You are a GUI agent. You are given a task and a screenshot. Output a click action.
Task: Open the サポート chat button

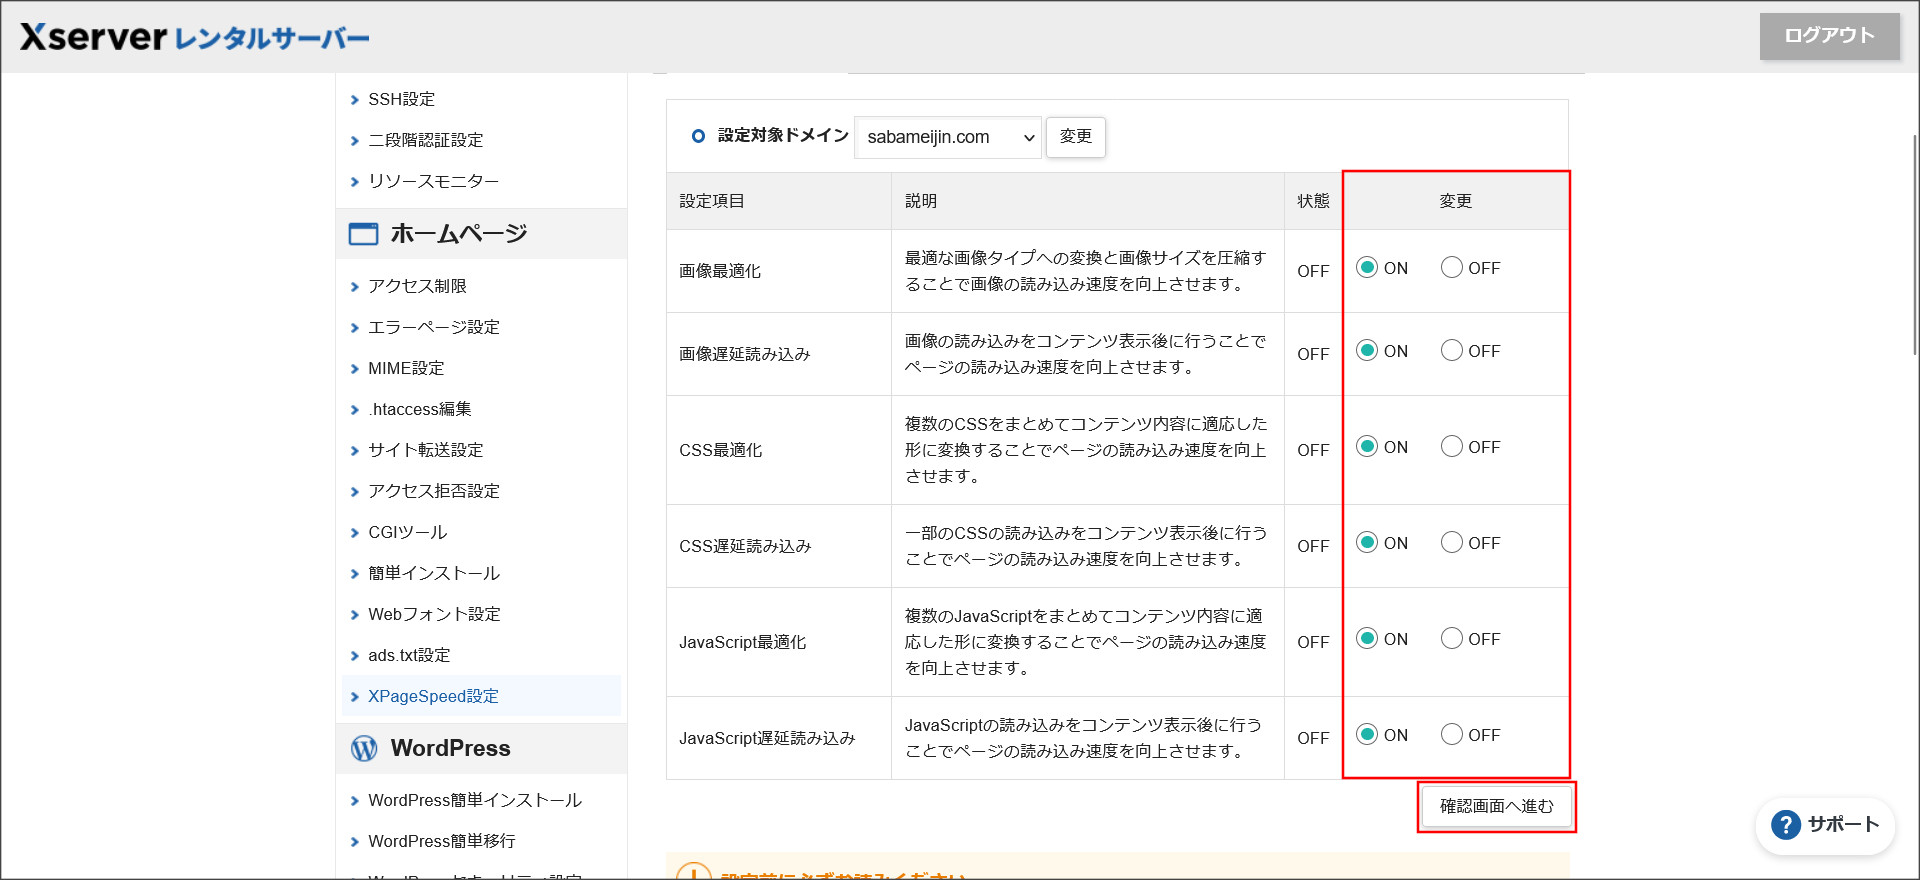coord(1825,825)
